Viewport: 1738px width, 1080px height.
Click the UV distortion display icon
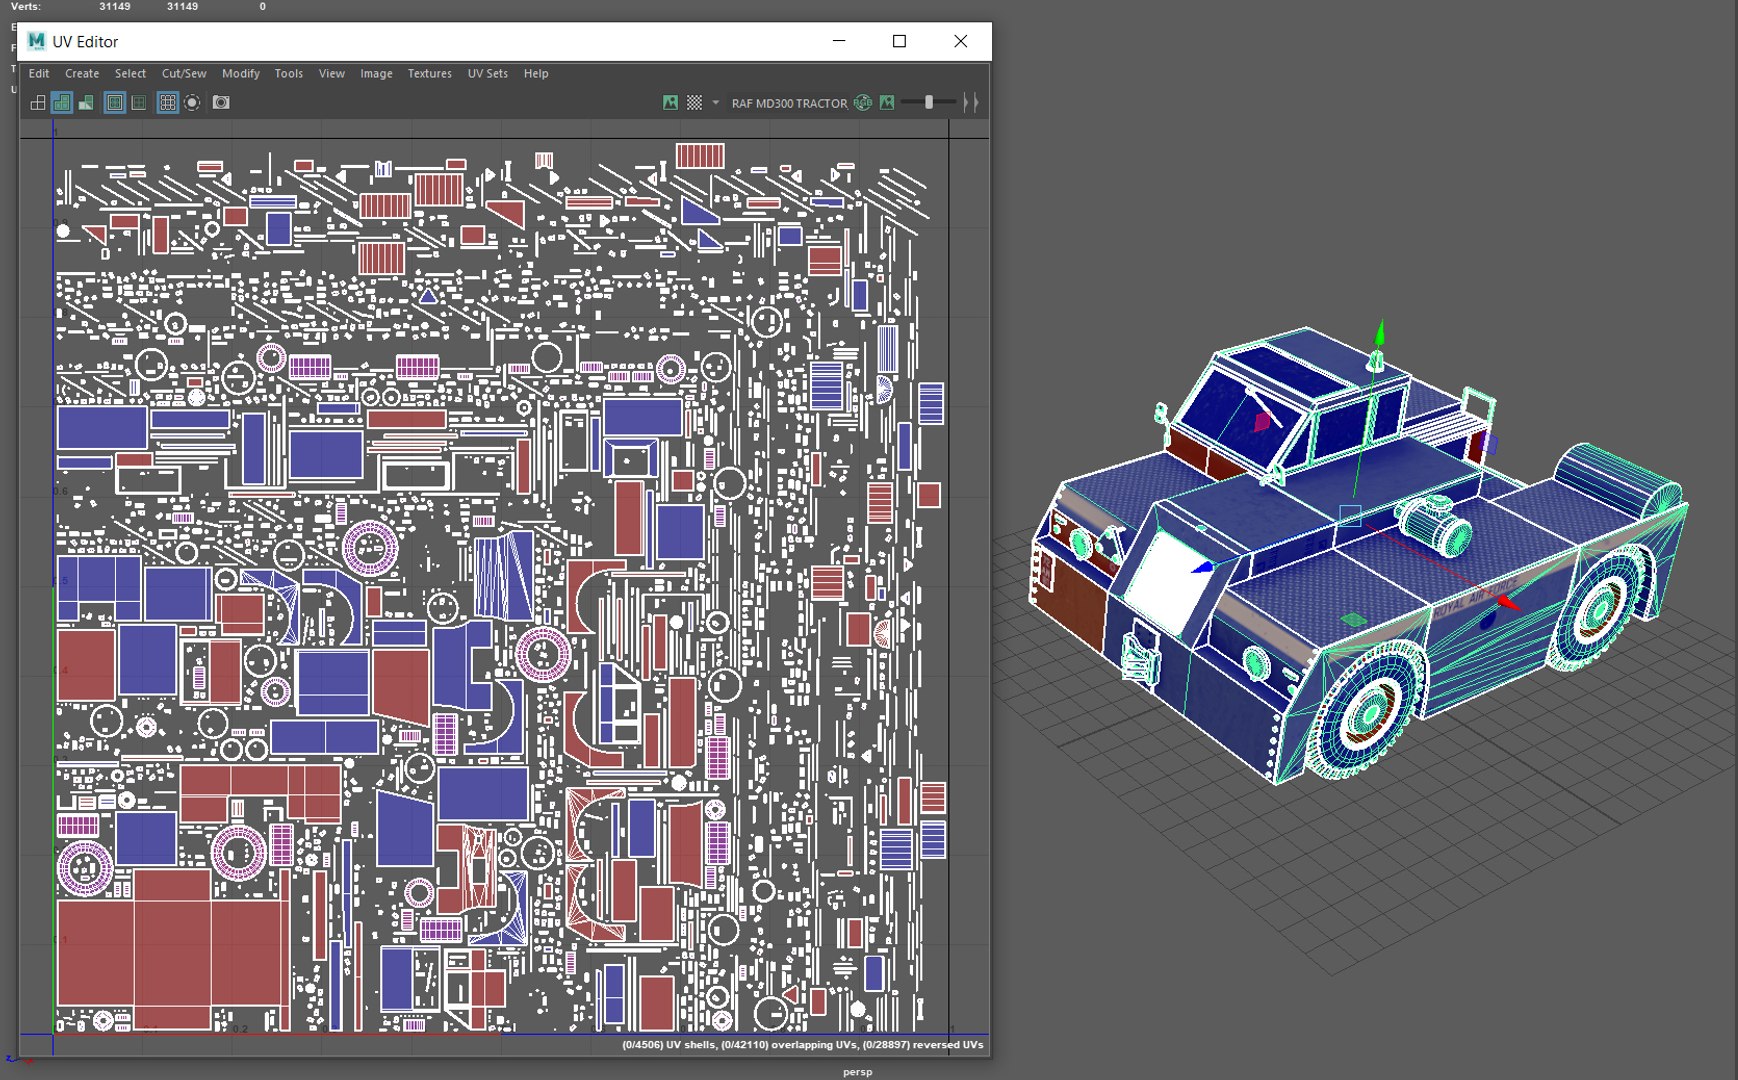(87, 103)
